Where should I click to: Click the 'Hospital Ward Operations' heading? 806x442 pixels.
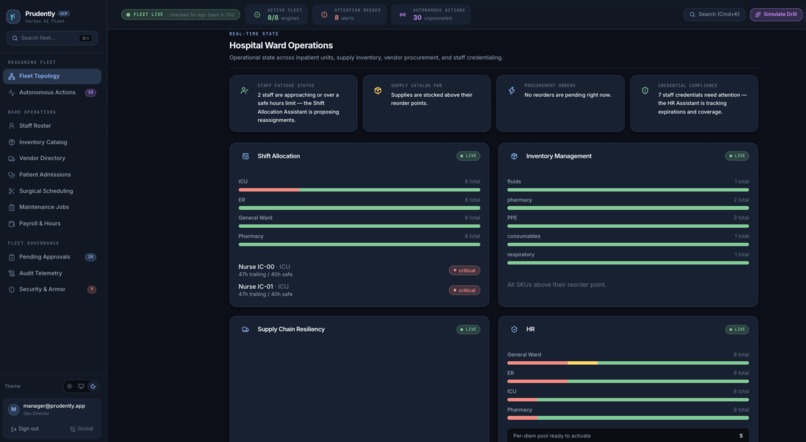tap(281, 46)
